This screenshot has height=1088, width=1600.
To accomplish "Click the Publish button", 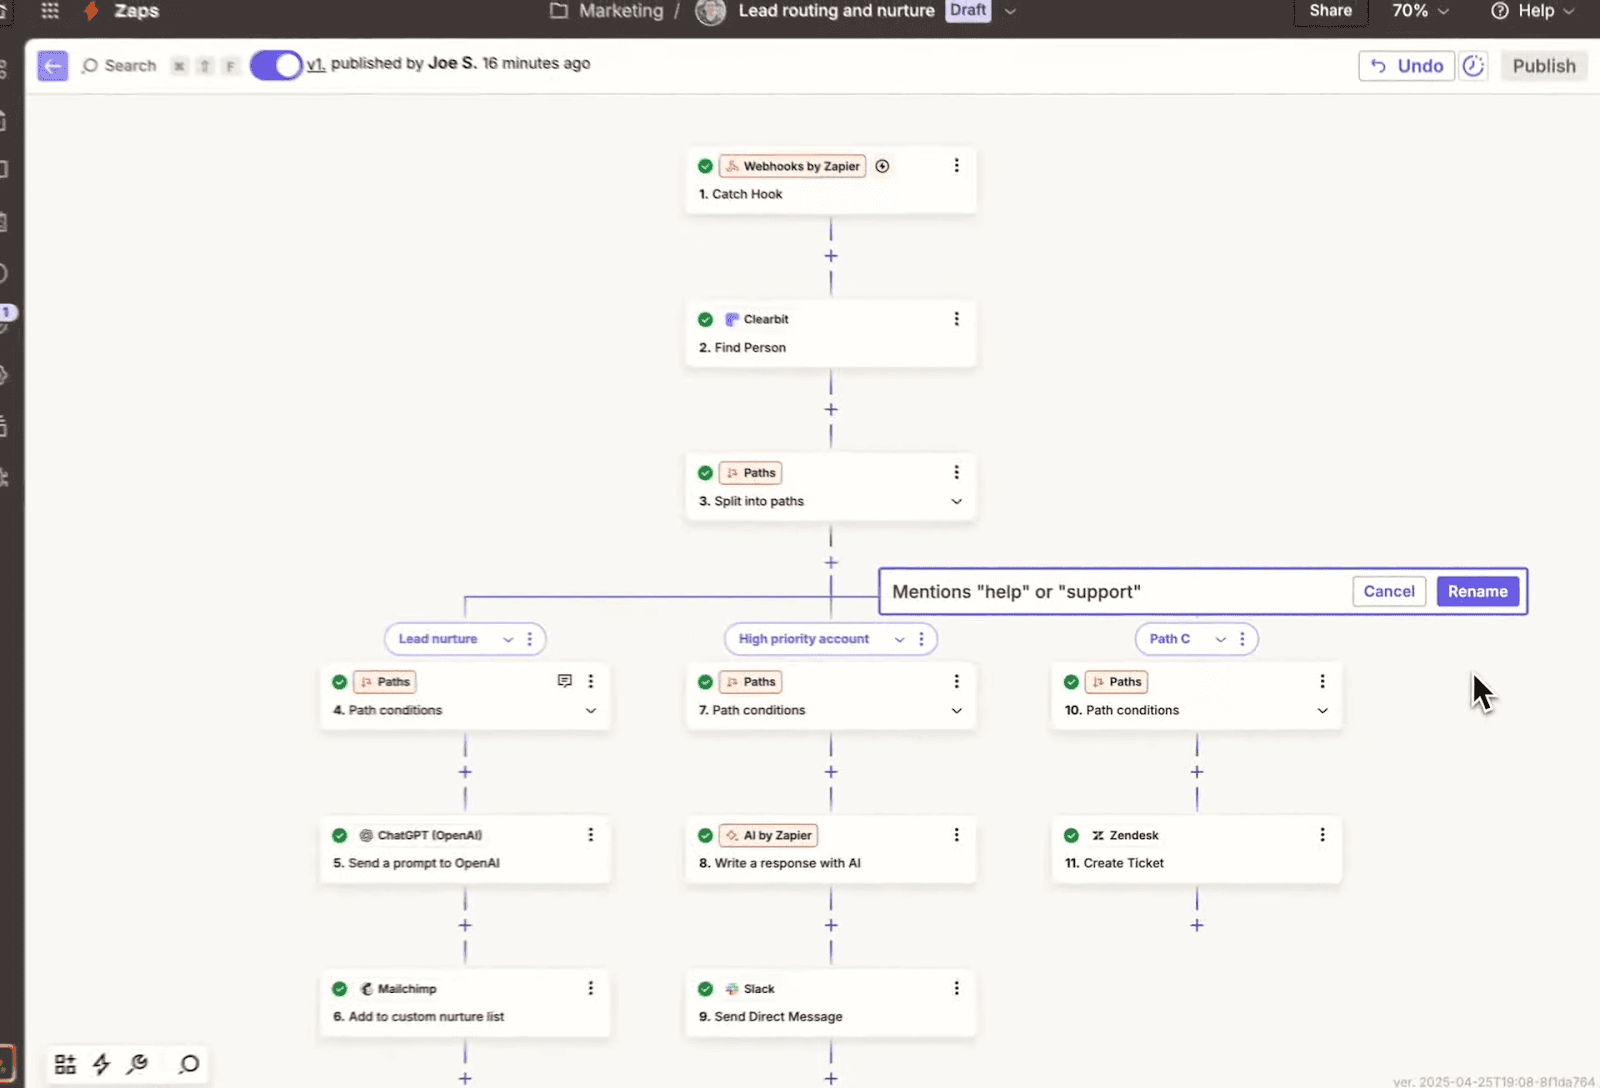I will (x=1543, y=66).
